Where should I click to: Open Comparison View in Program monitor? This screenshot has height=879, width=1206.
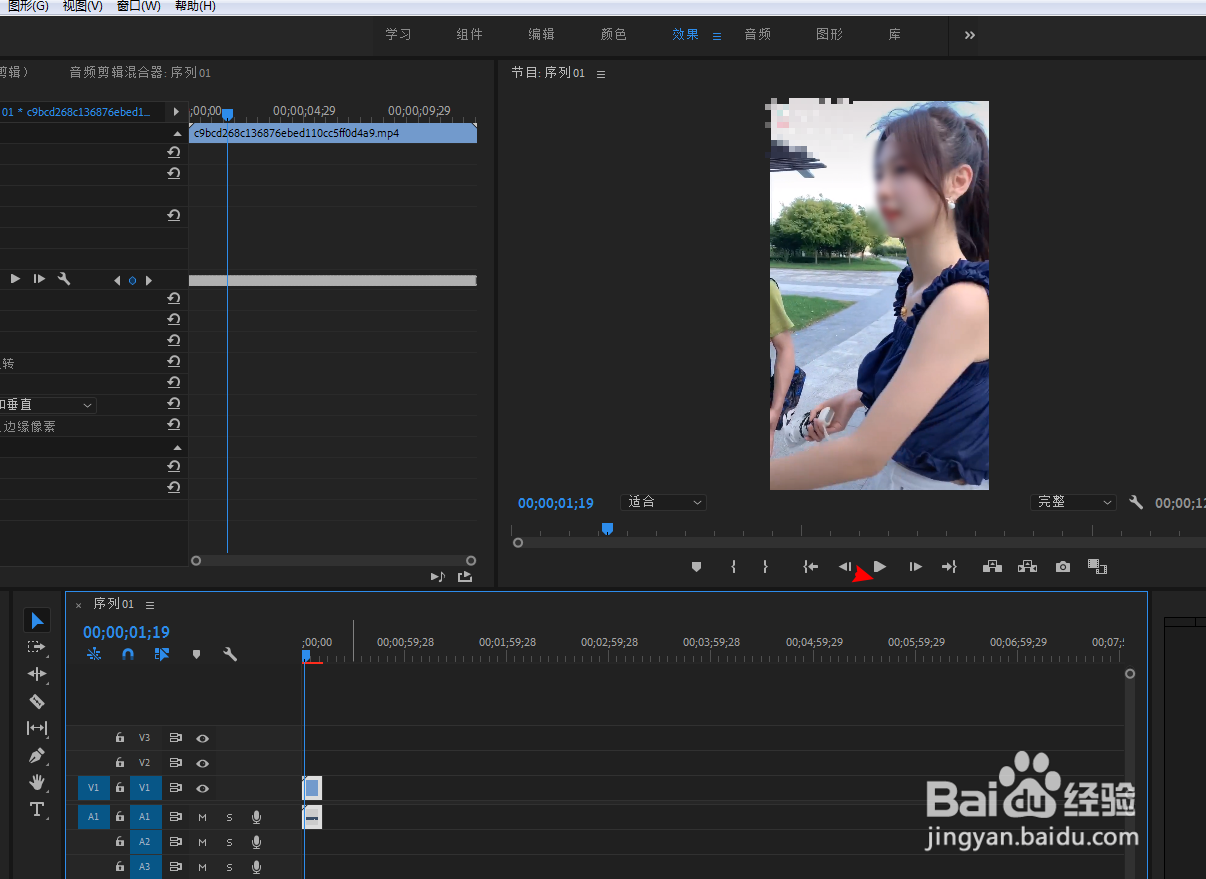1097,567
